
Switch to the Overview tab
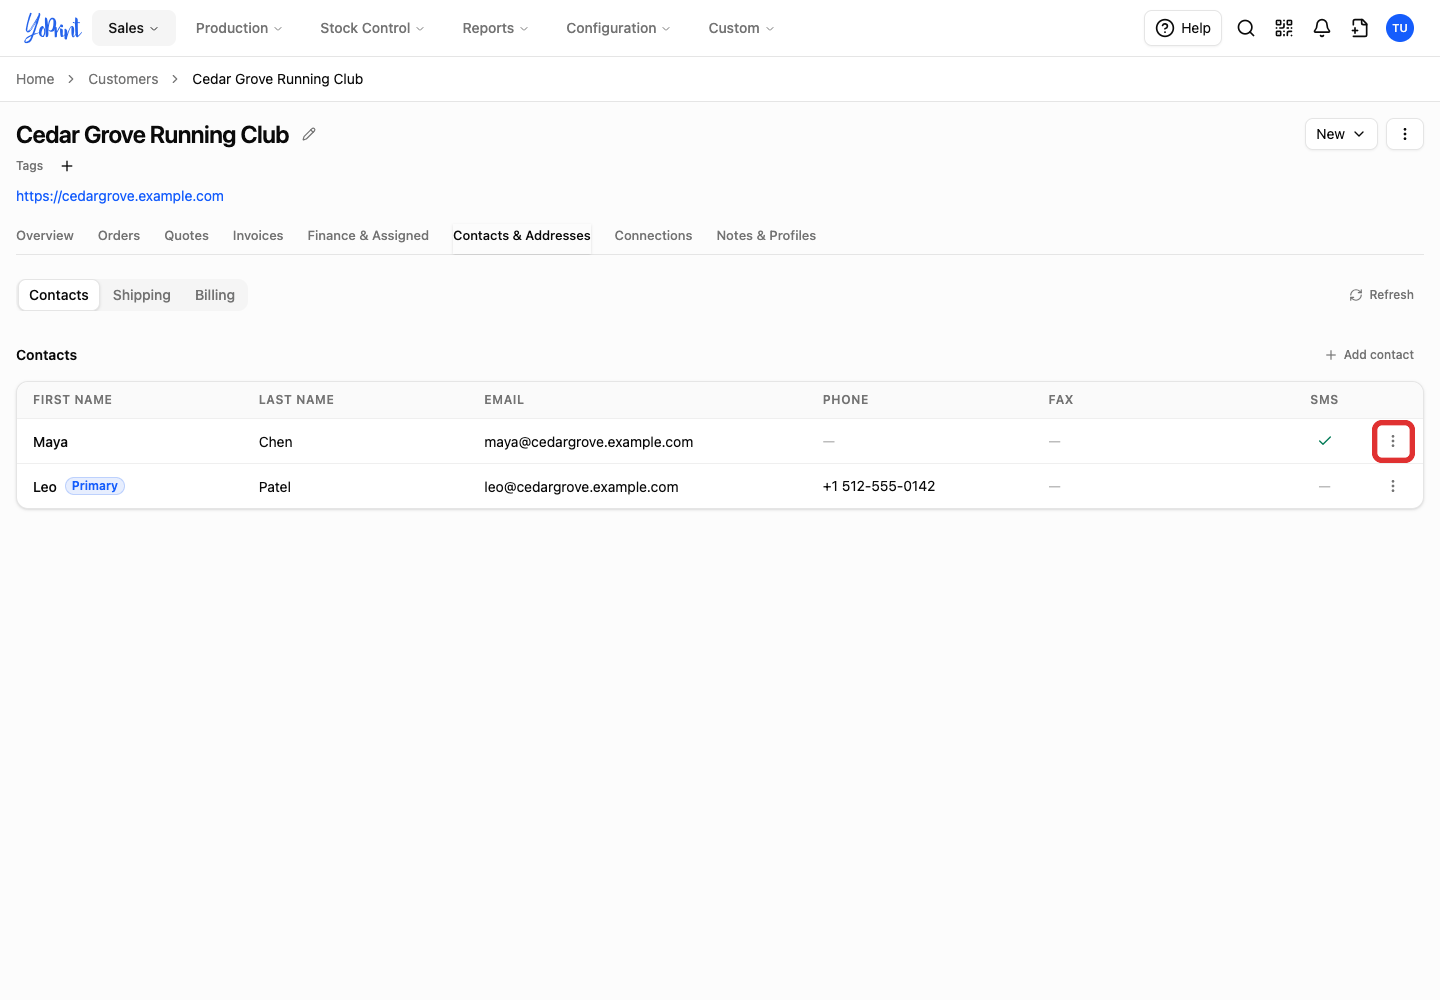tap(45, 236)
